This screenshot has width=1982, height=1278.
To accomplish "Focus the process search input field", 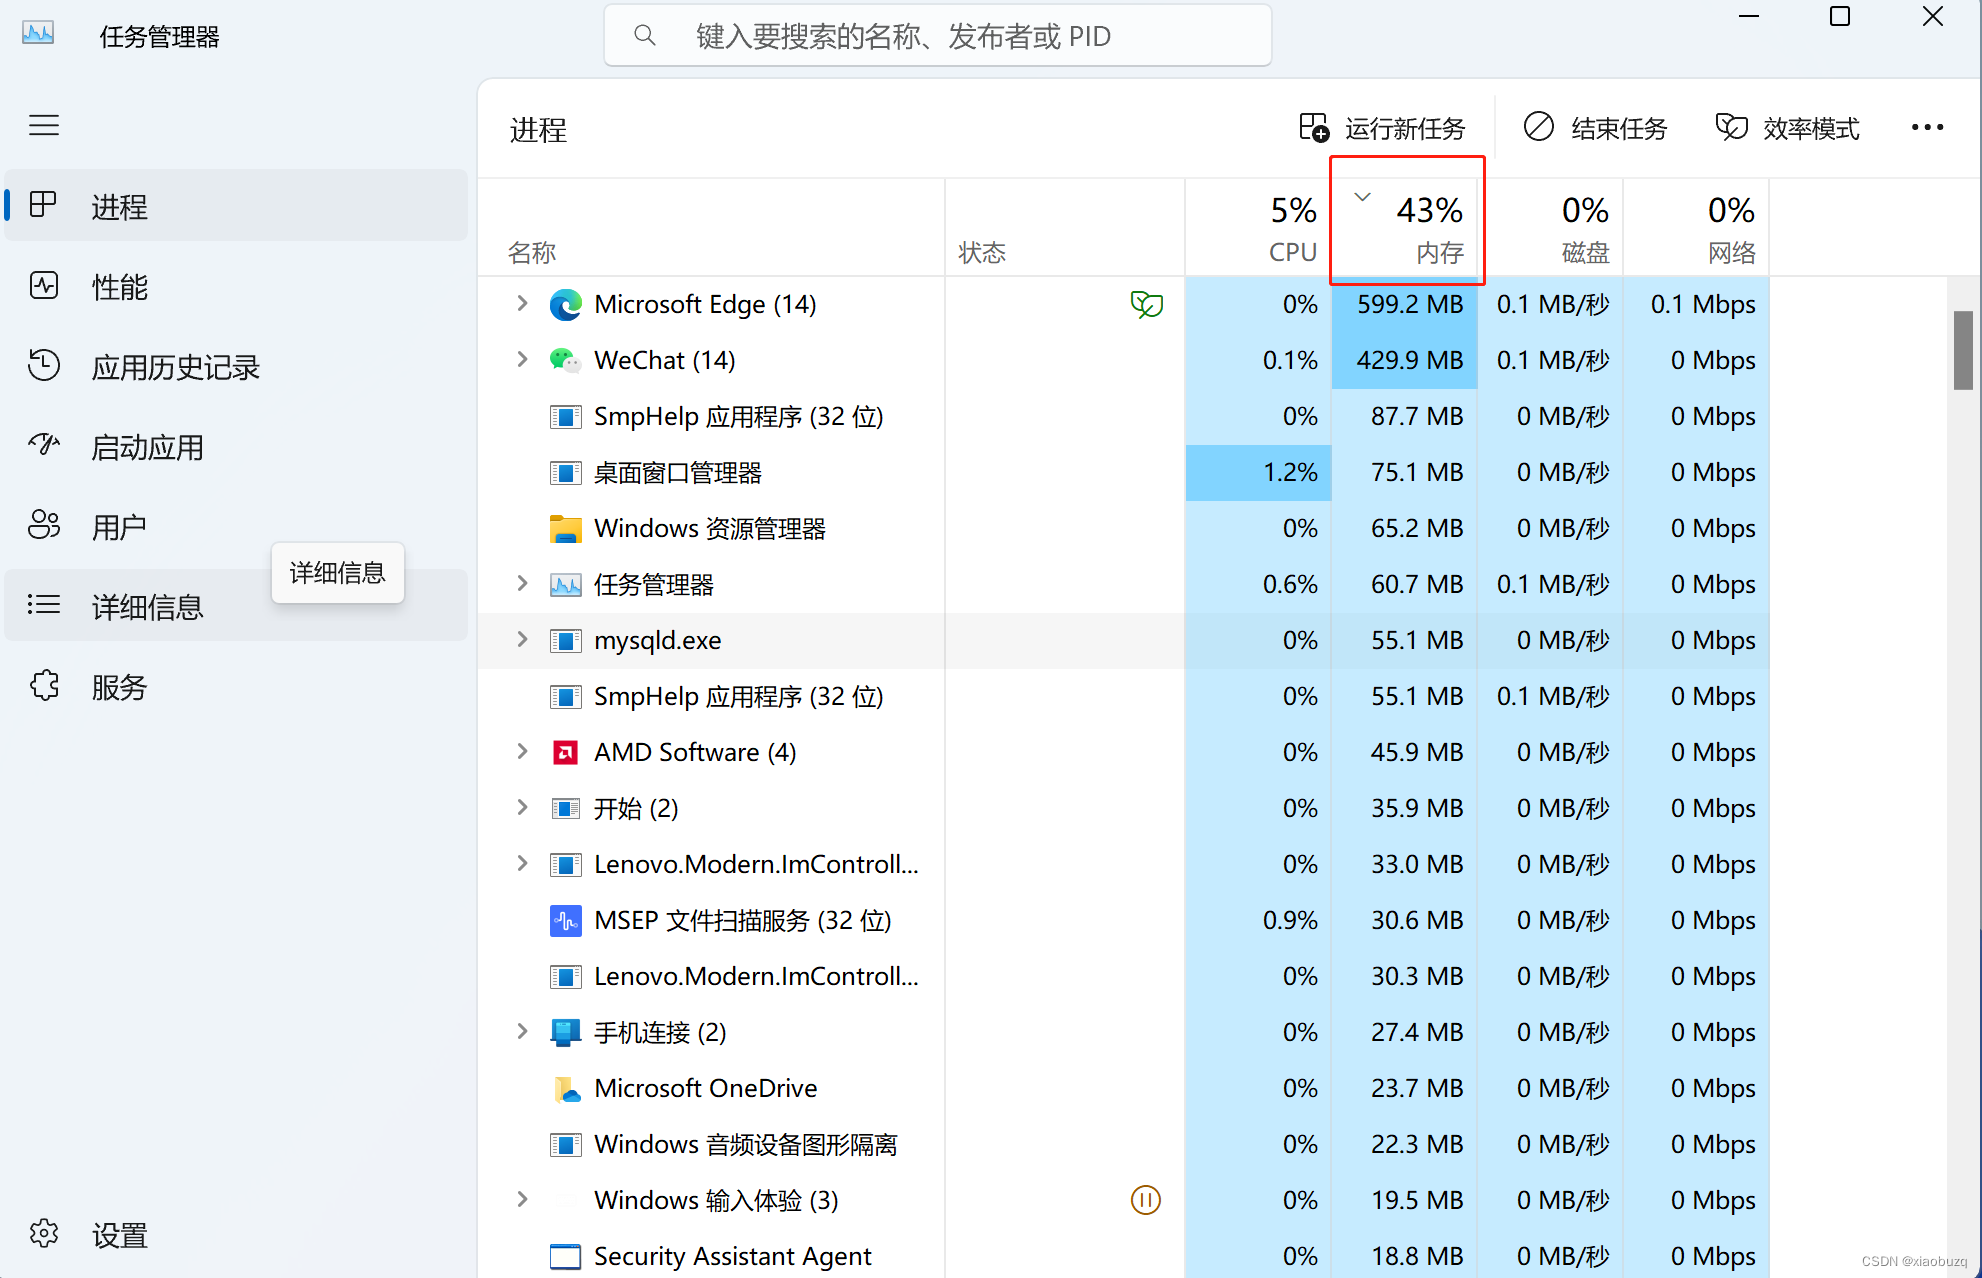I will coord(936,37).
